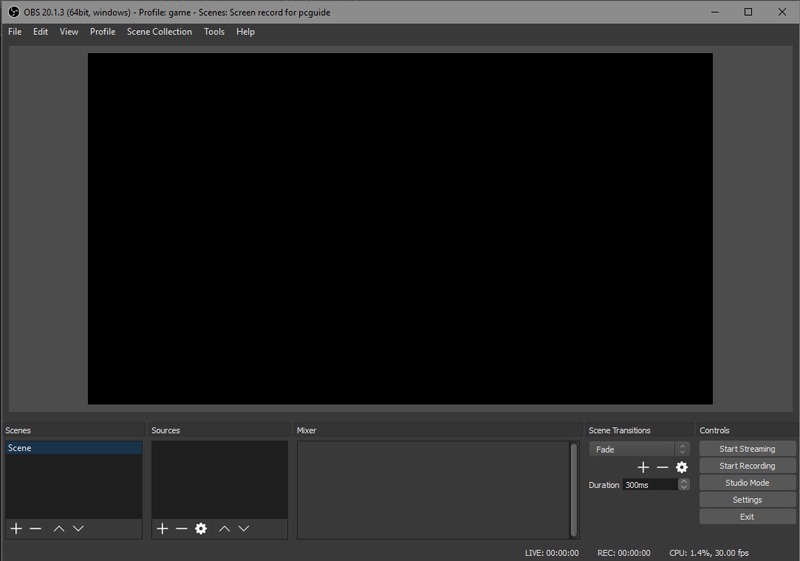Open the Scene Collection menu
The width and height of the screenshot is (800, 561).
pyautogui.click(x=159, y=32)
